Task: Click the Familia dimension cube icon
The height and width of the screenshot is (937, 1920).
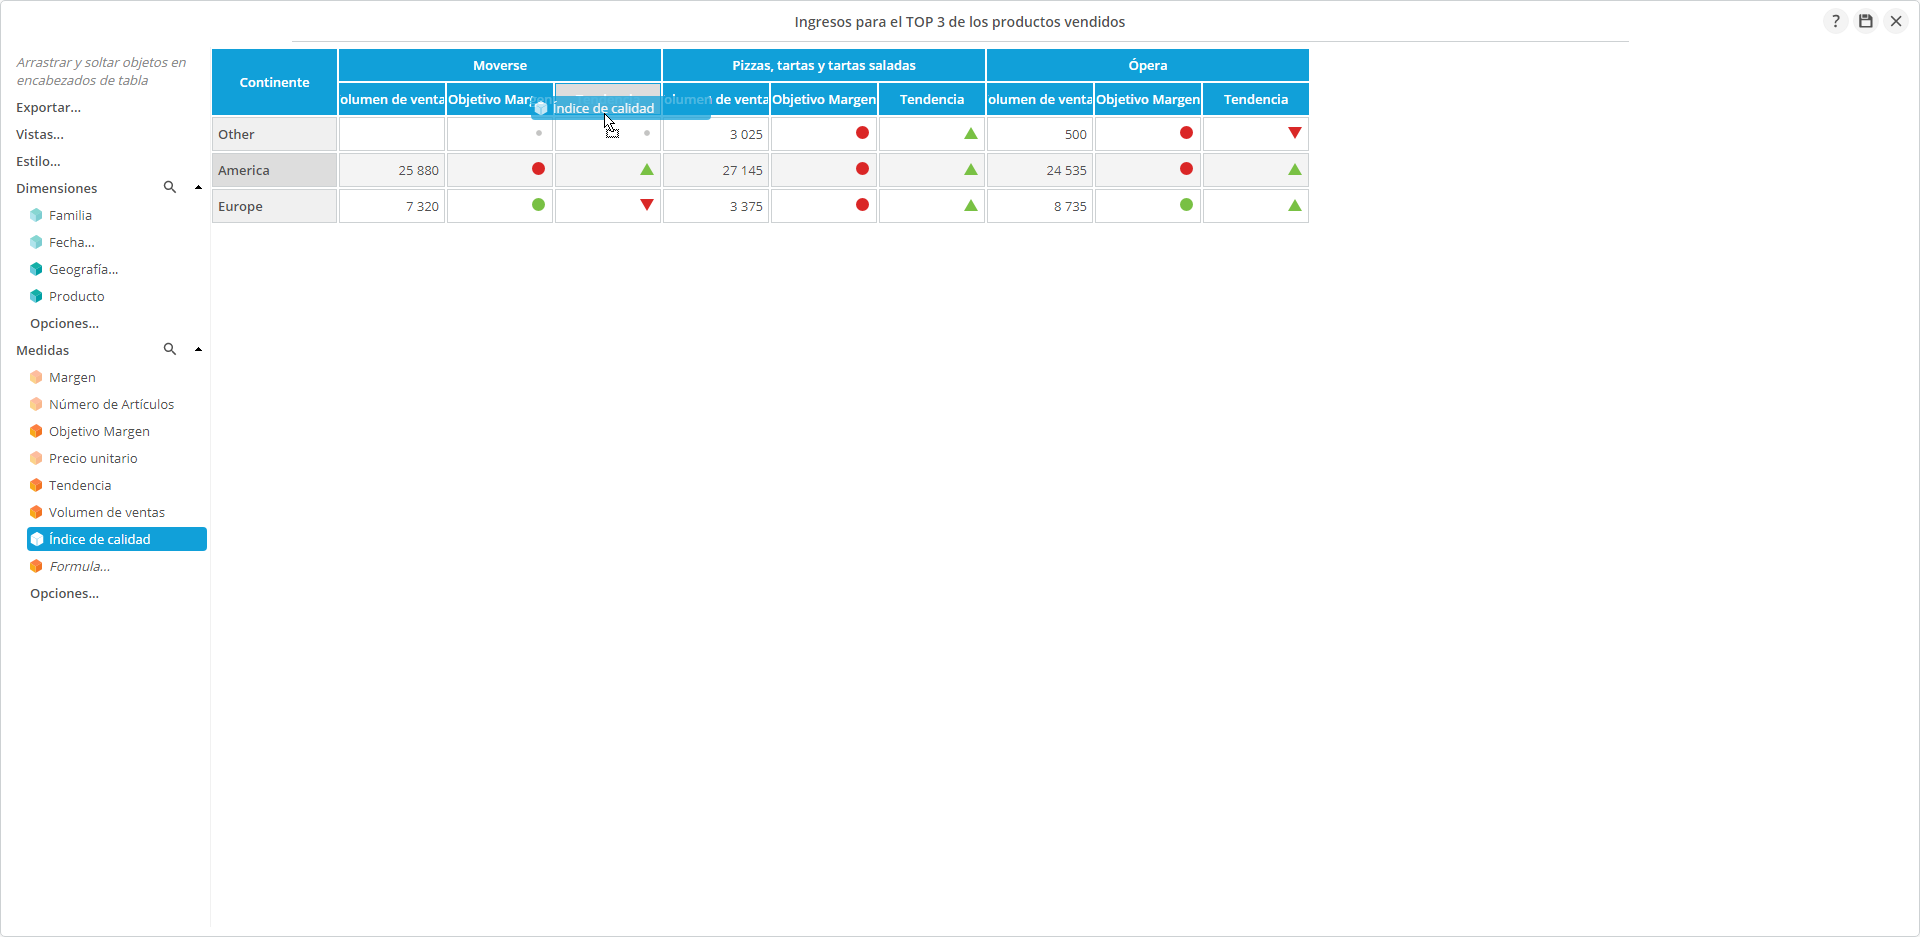Action: [36, 215]
